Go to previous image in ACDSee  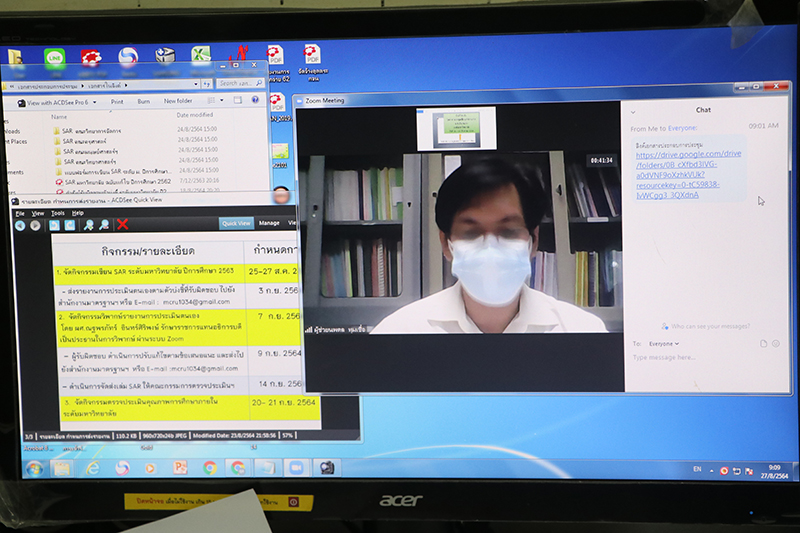pos(21,225)
